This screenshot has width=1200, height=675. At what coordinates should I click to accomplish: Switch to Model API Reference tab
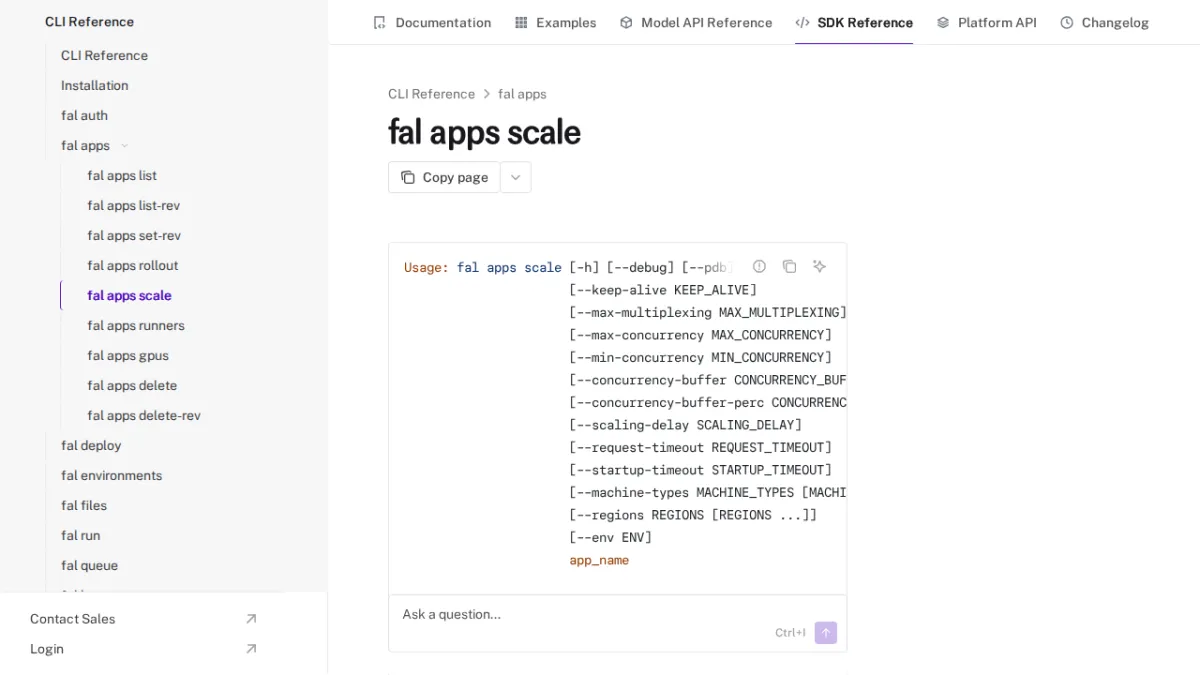pyautogui.click(x=696, y=22)
